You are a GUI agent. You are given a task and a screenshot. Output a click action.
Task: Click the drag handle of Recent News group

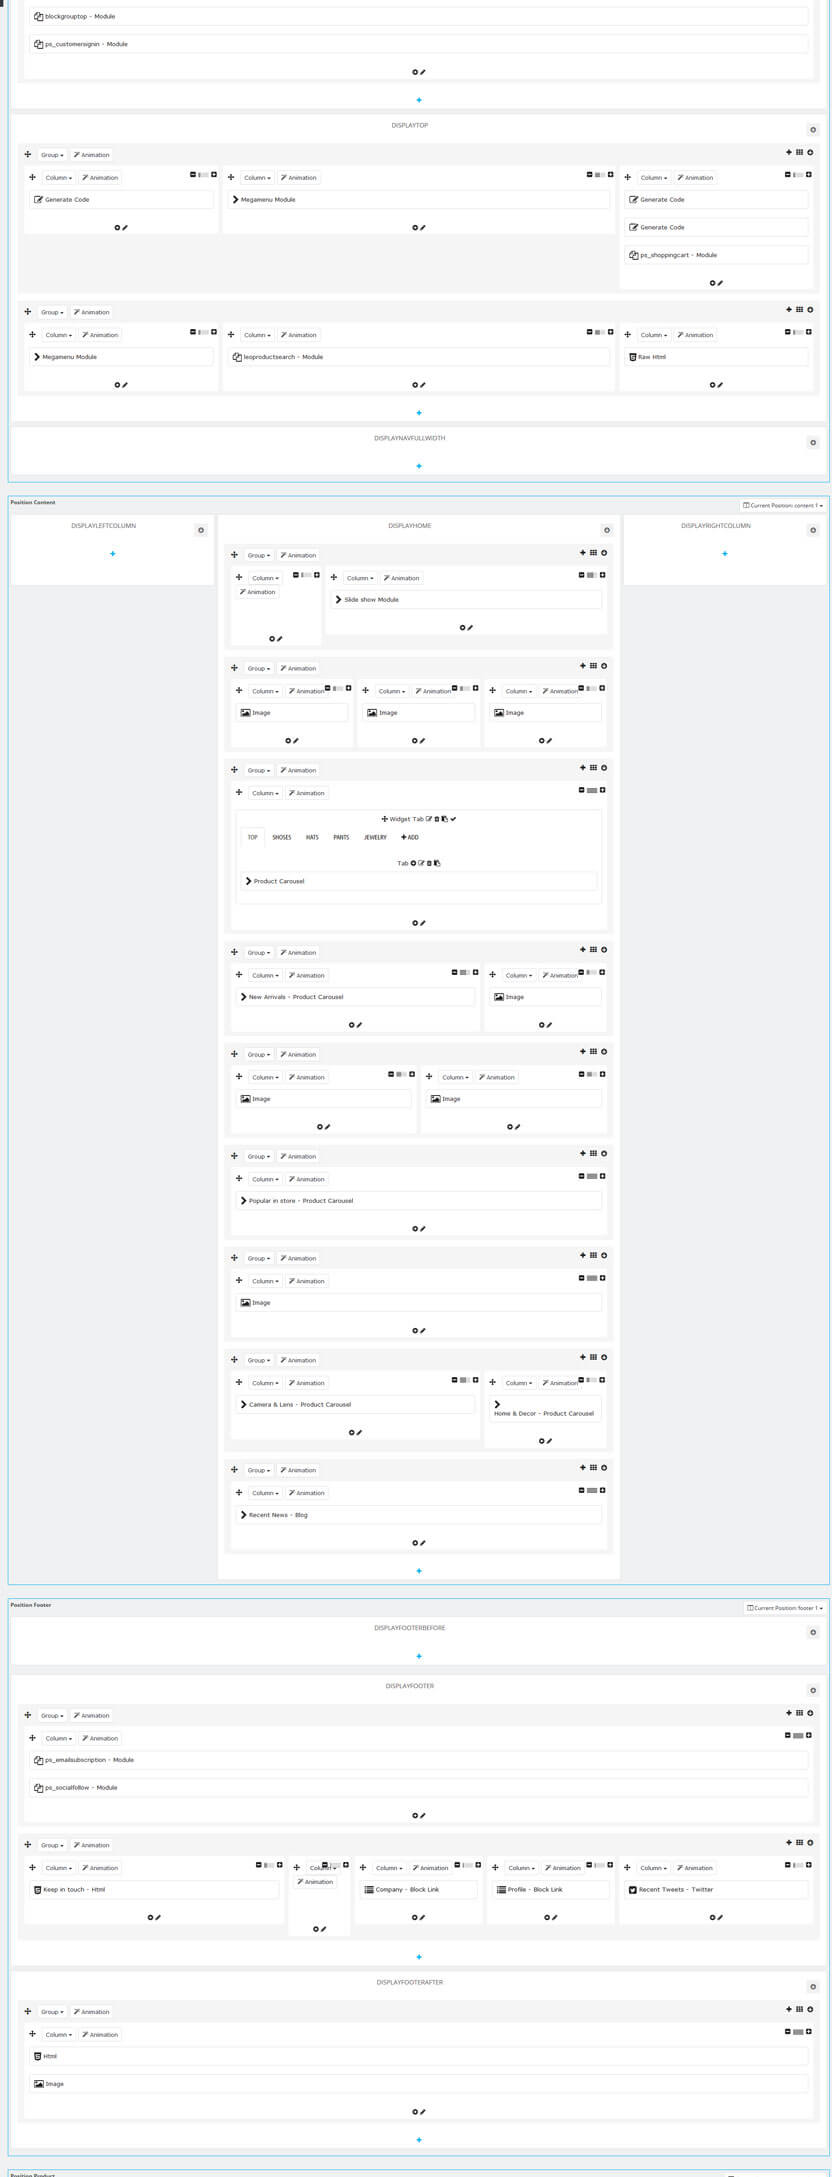(x=234, y=1470)
